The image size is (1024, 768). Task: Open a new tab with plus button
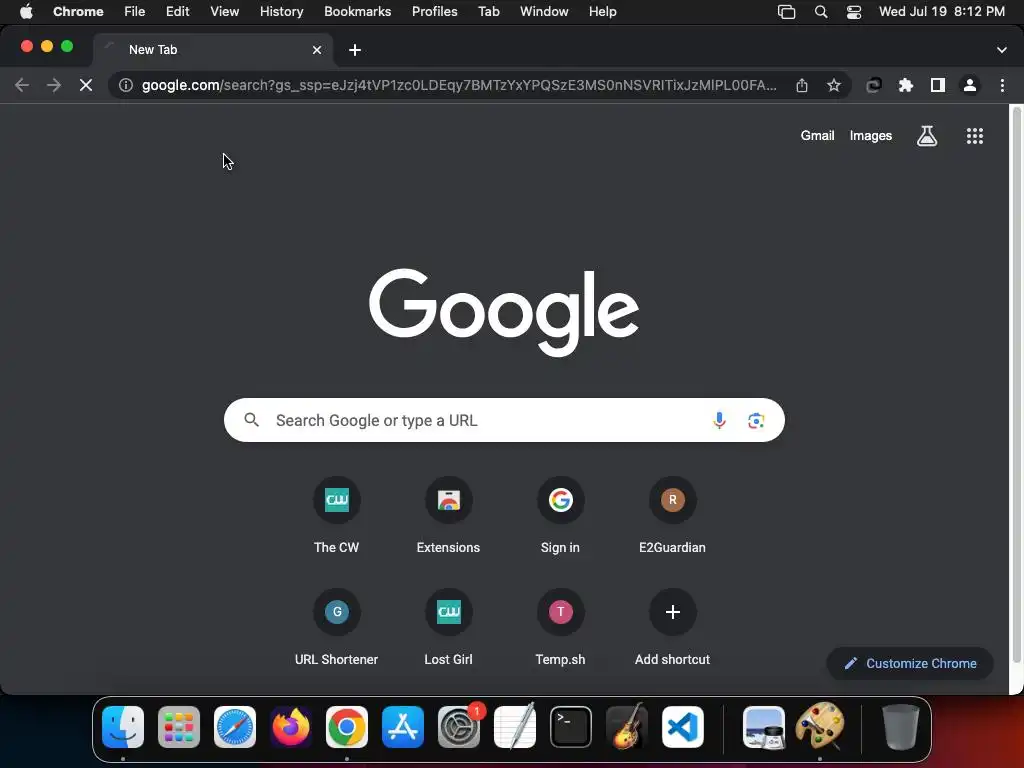355,50
